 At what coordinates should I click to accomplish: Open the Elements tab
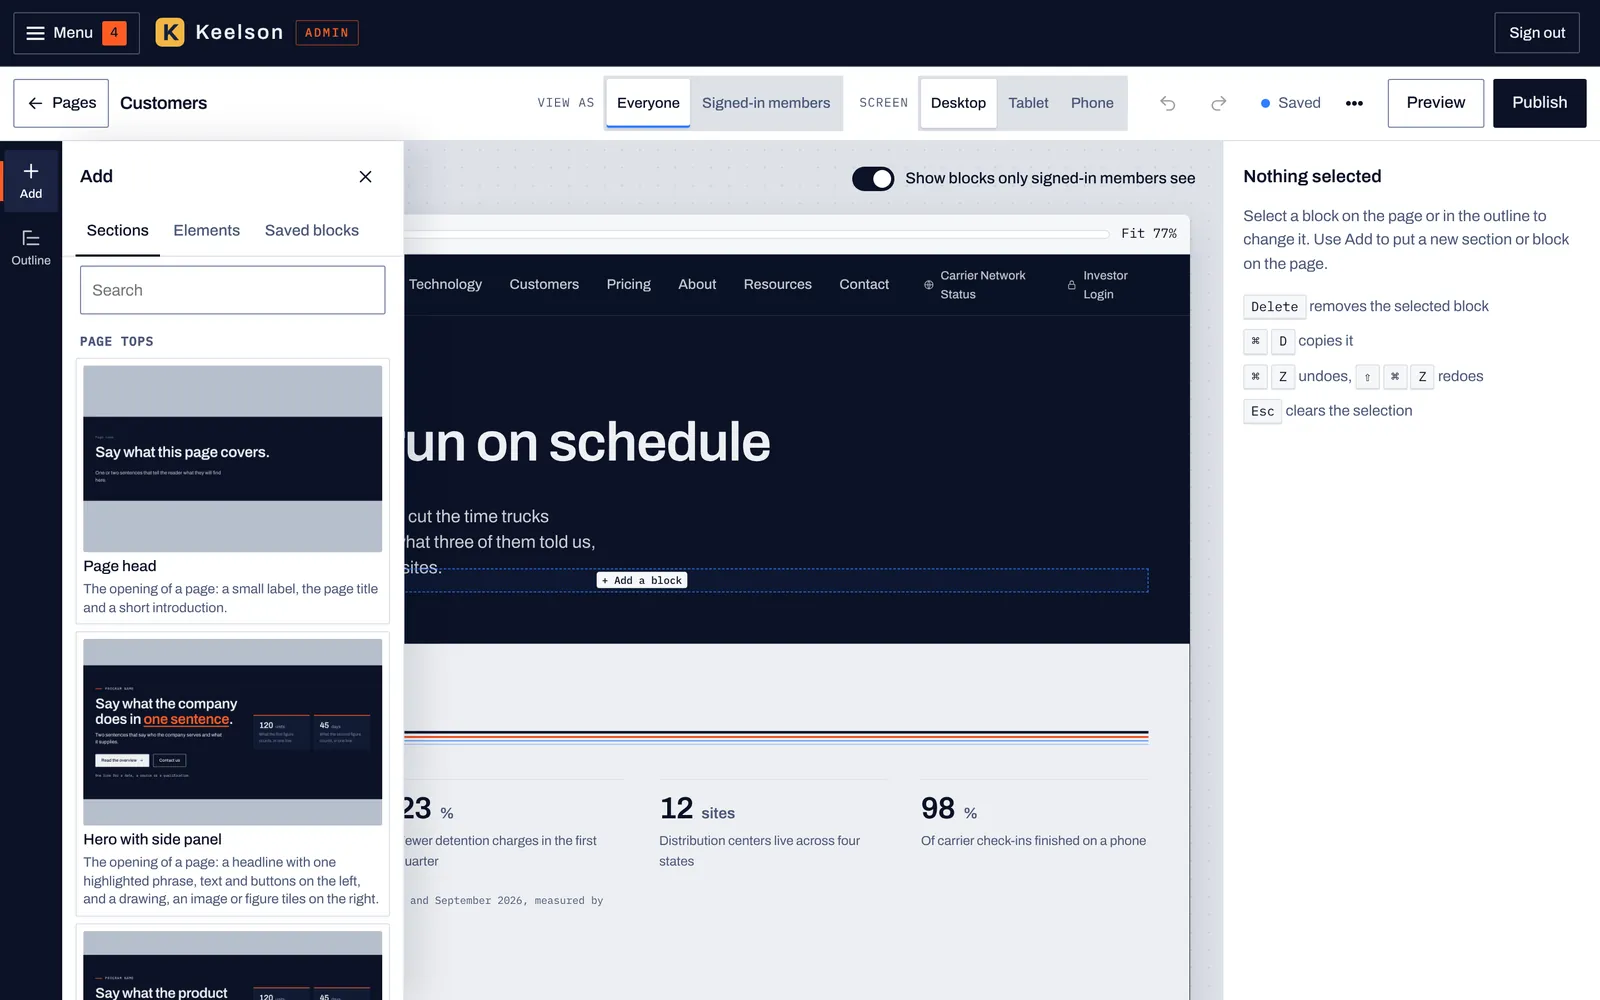click(207, 231)
